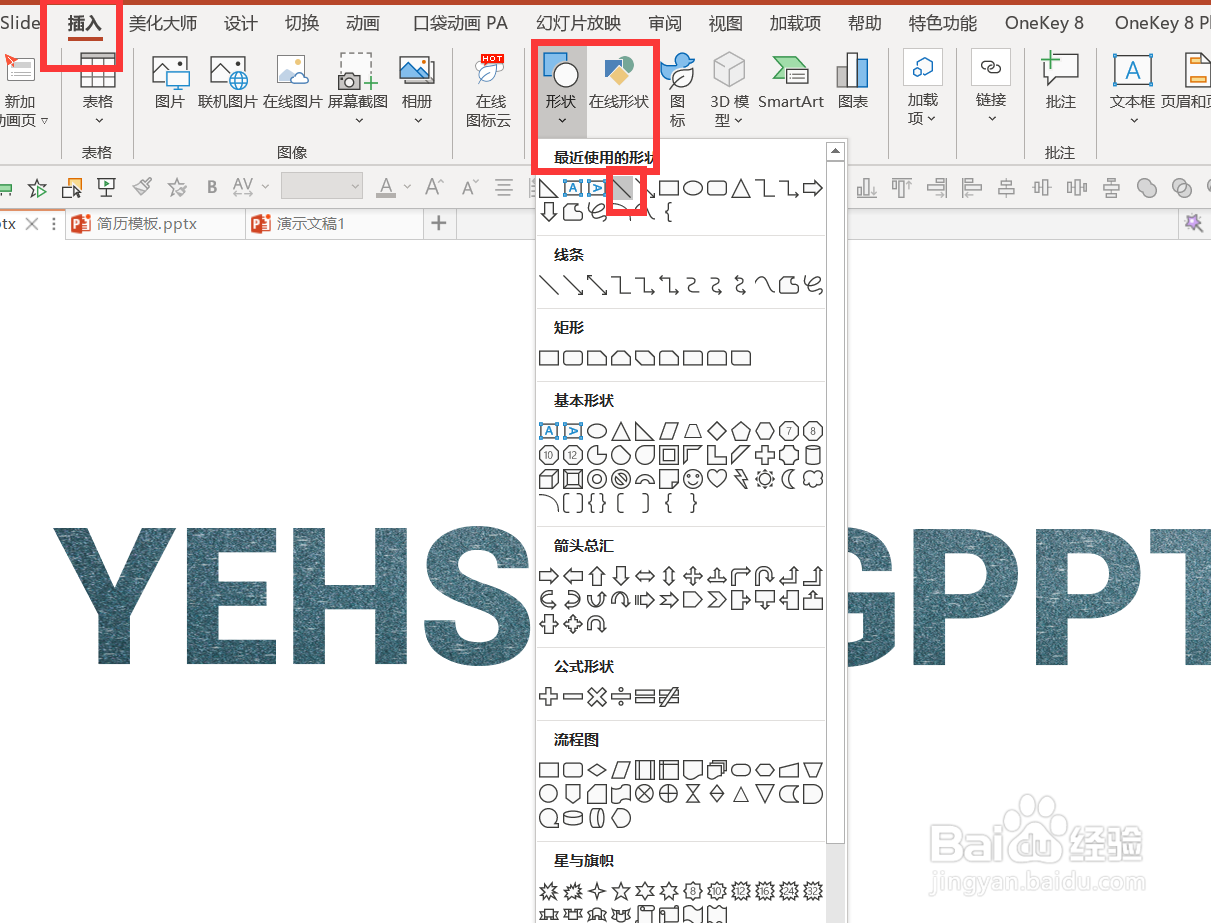The width and height of the screenshot is (1211, 923).
Task: Open Online Icon Cloud (在线图标云)
Action: tap(489, 90)
